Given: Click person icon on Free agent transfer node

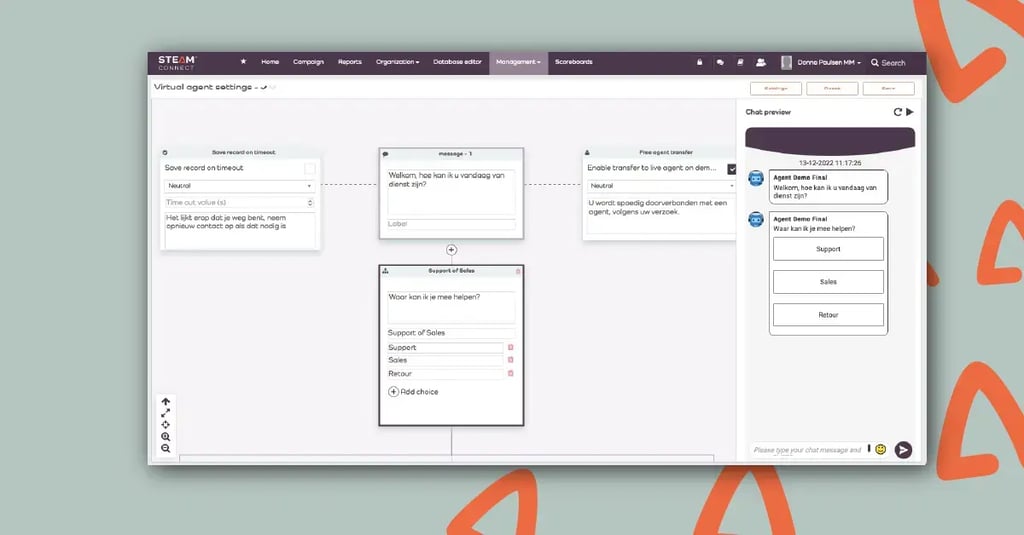Looking at the screenshot, I should pos(587,152).
